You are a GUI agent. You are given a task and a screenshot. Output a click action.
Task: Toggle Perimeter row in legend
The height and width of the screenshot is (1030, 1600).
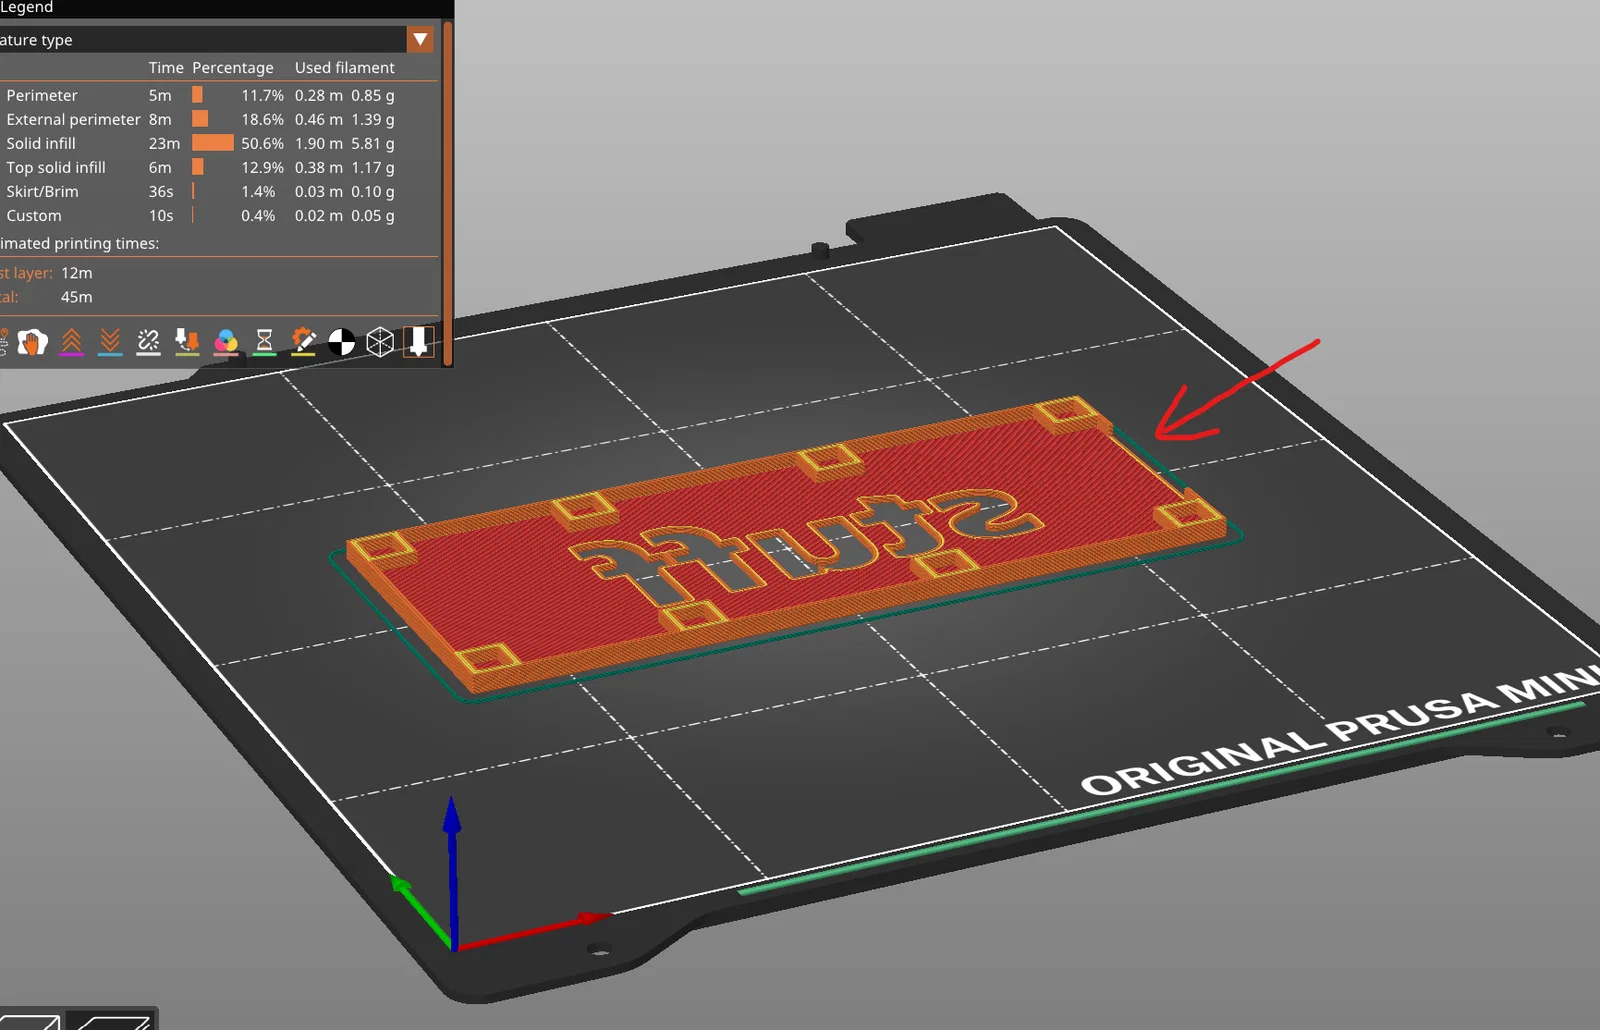coord(219,95)
